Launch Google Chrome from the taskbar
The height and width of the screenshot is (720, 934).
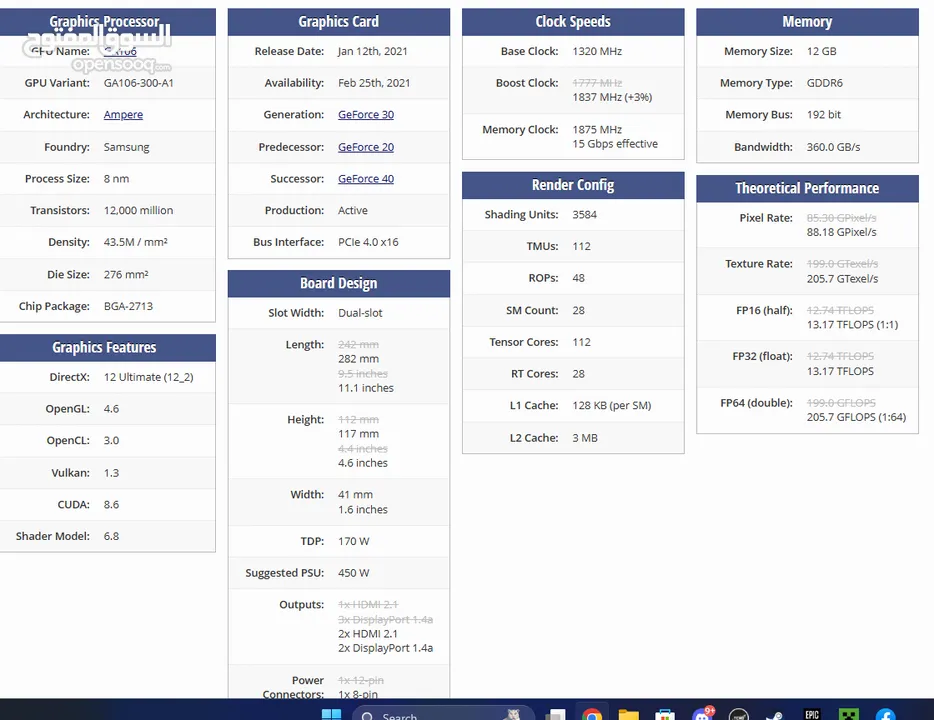(592, 714)
